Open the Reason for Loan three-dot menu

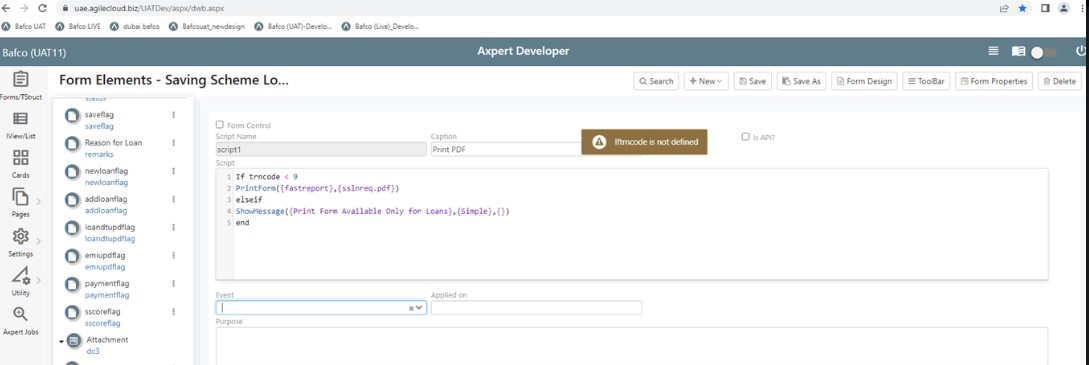point(174,142)
